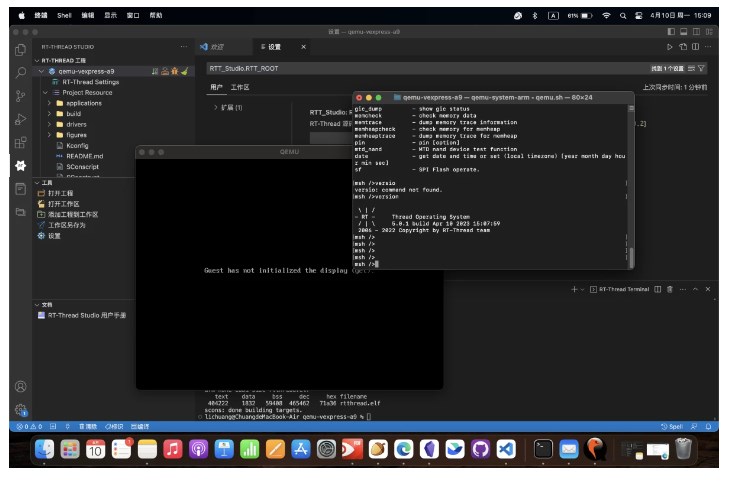Expand the applications folder

coord(49,103)
